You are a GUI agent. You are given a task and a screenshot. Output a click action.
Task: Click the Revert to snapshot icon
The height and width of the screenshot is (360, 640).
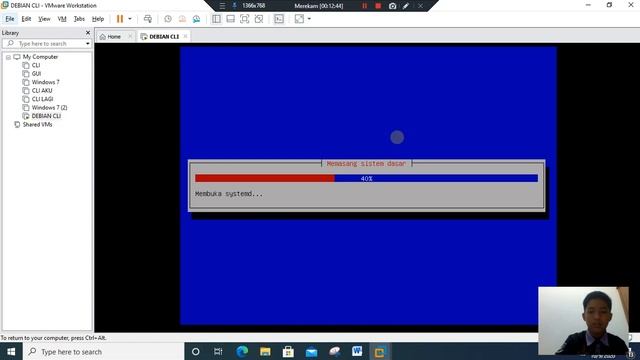tap(182, 19)
